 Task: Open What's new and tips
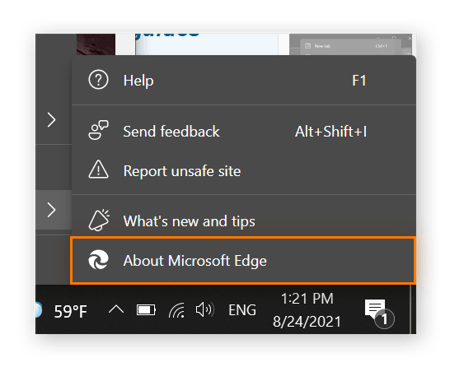point(244,221)
